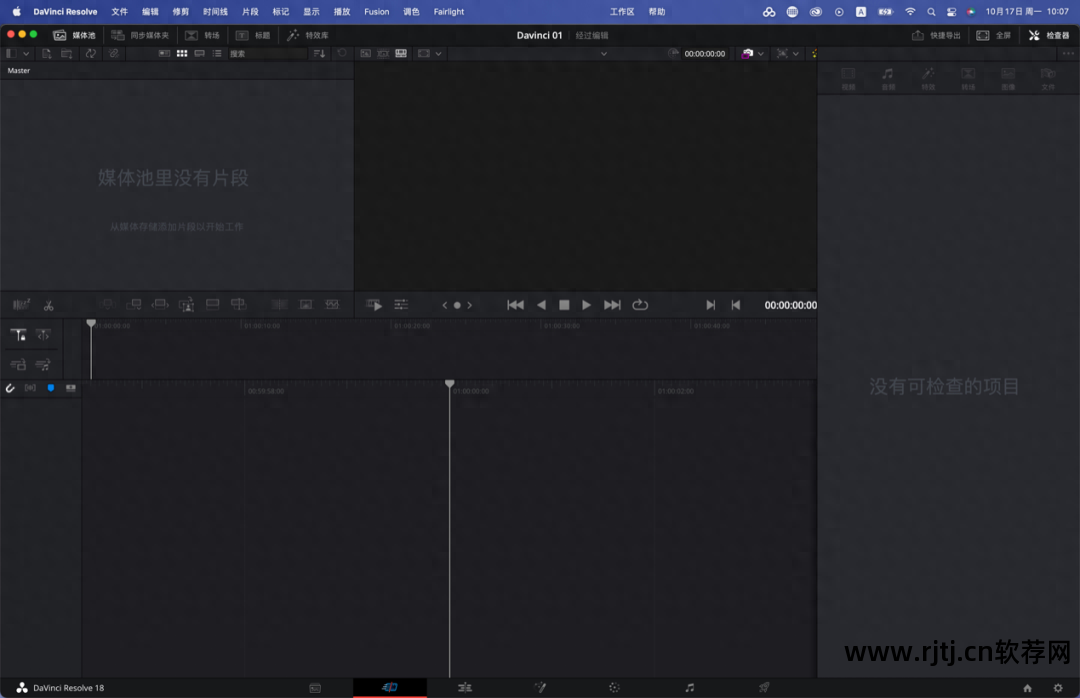Click the project settings gear icon
Viewport: 1080px width, 698px height.
tap(1058, 688)
